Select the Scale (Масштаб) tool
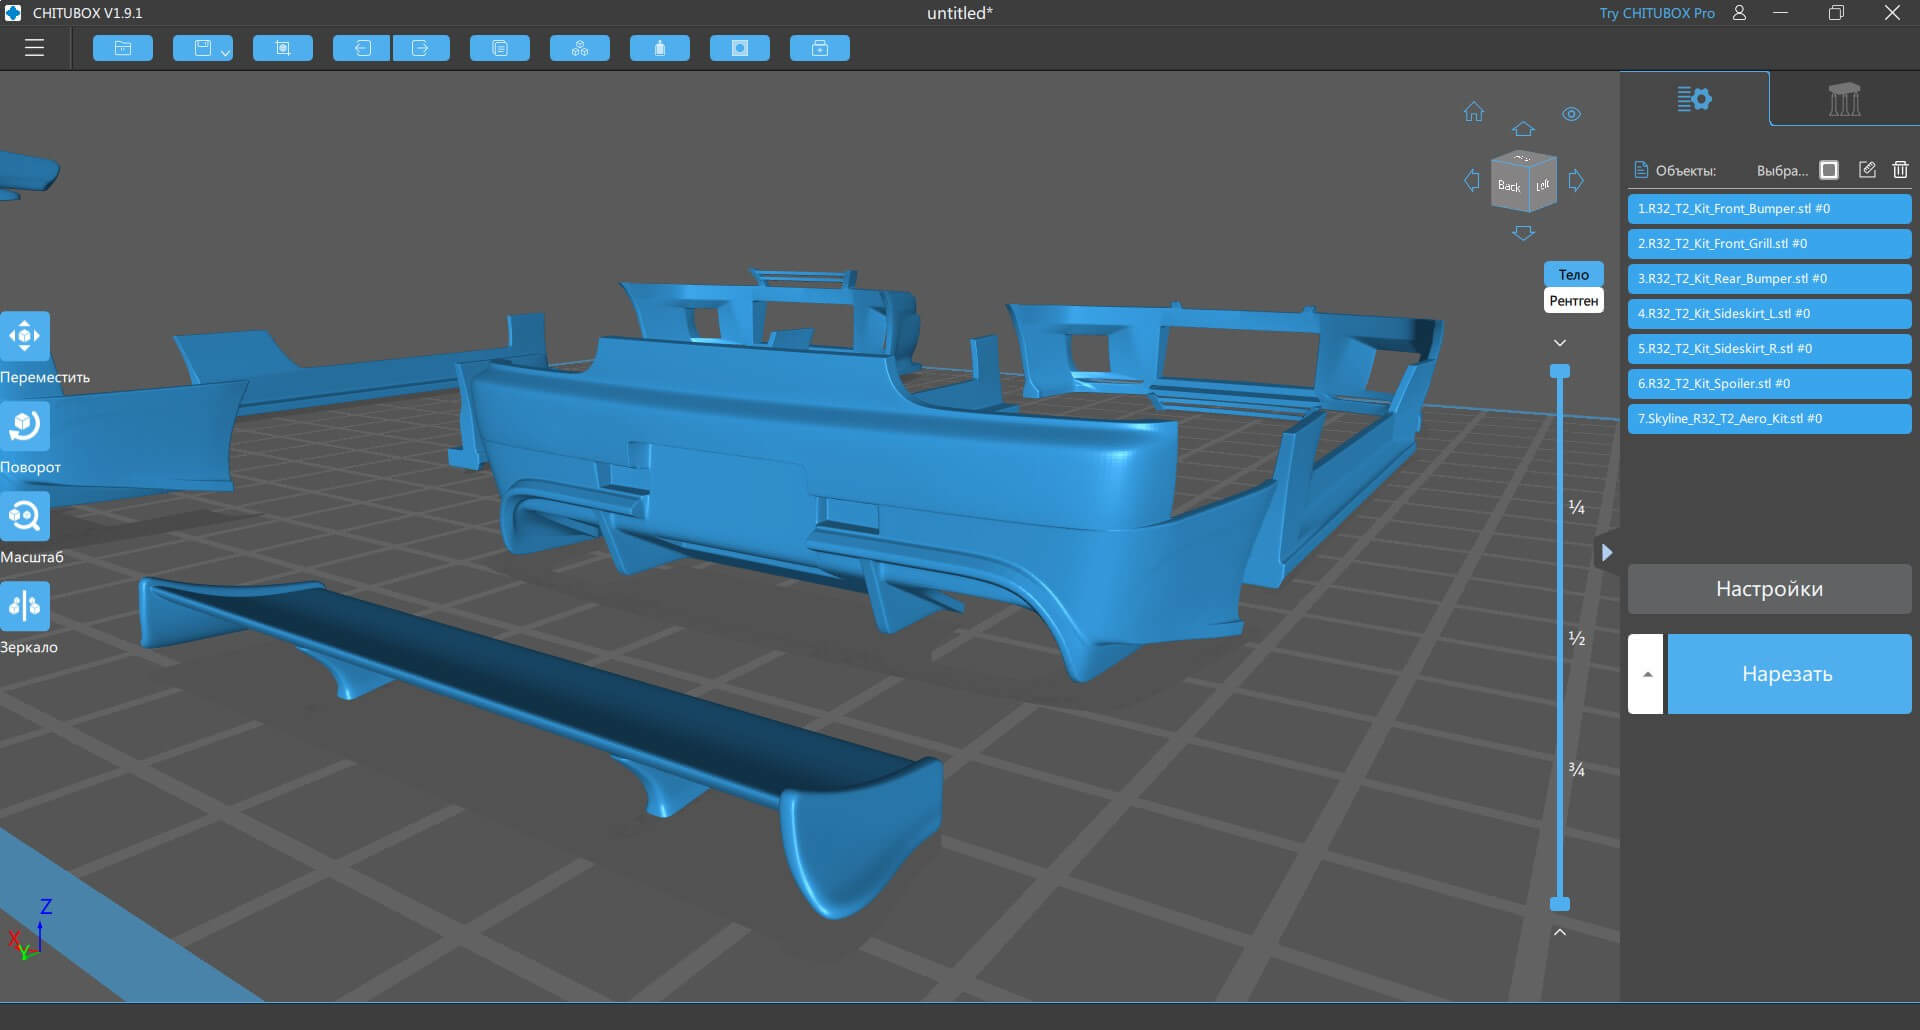The width and height of the screenshot is (1920, 1030). tap(25, 516)
